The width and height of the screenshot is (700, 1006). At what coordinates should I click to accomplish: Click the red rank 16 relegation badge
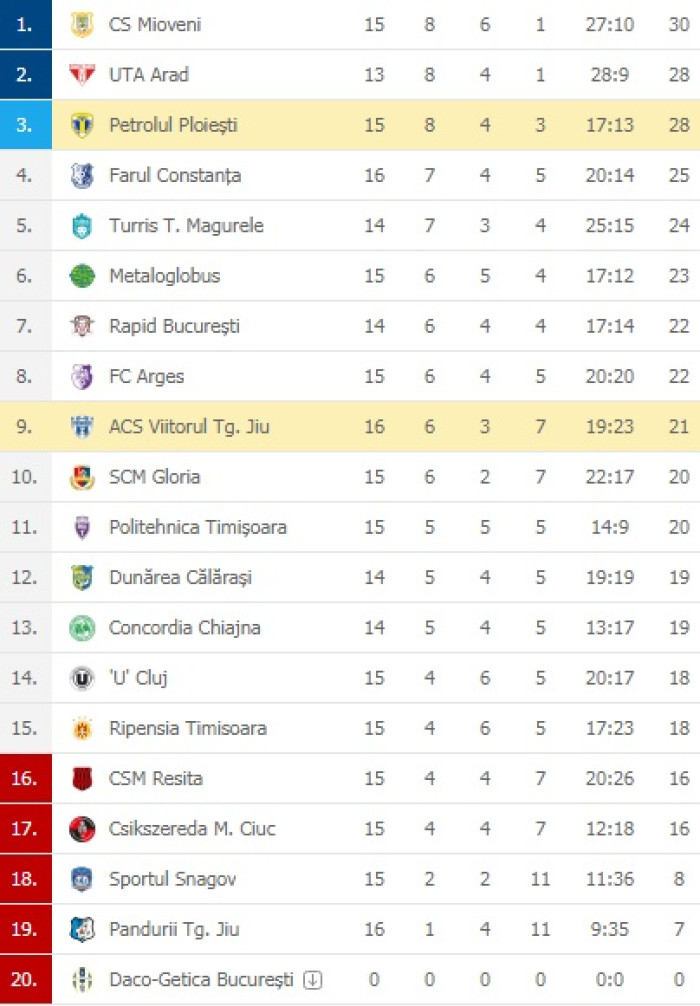pyautogui.click(x=26, y=778)
